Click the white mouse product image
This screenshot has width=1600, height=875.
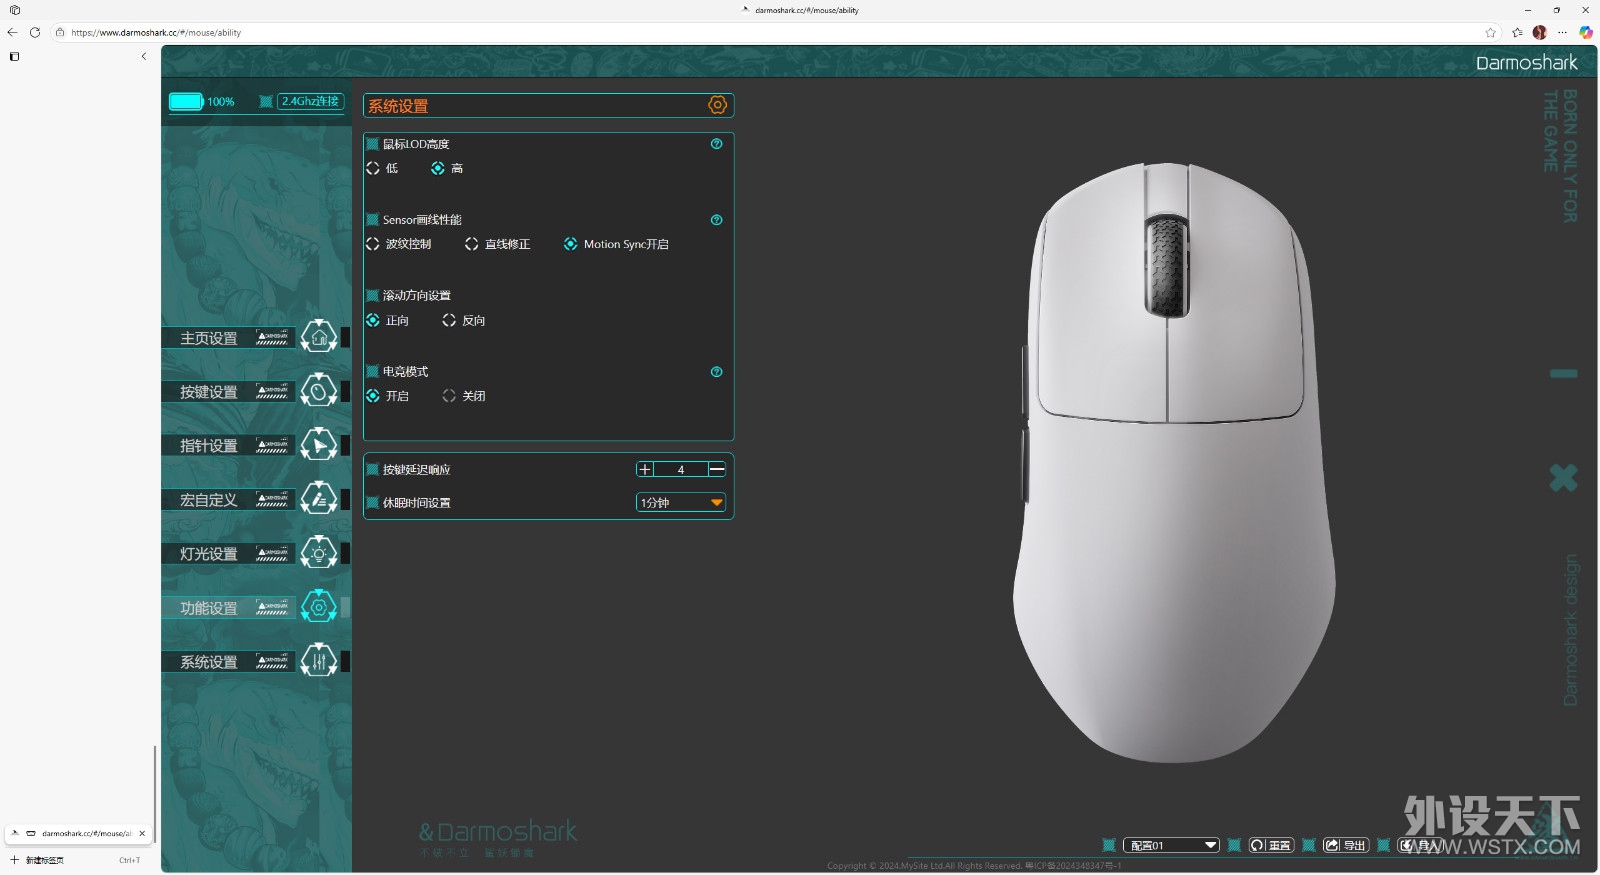point(1175,462)
